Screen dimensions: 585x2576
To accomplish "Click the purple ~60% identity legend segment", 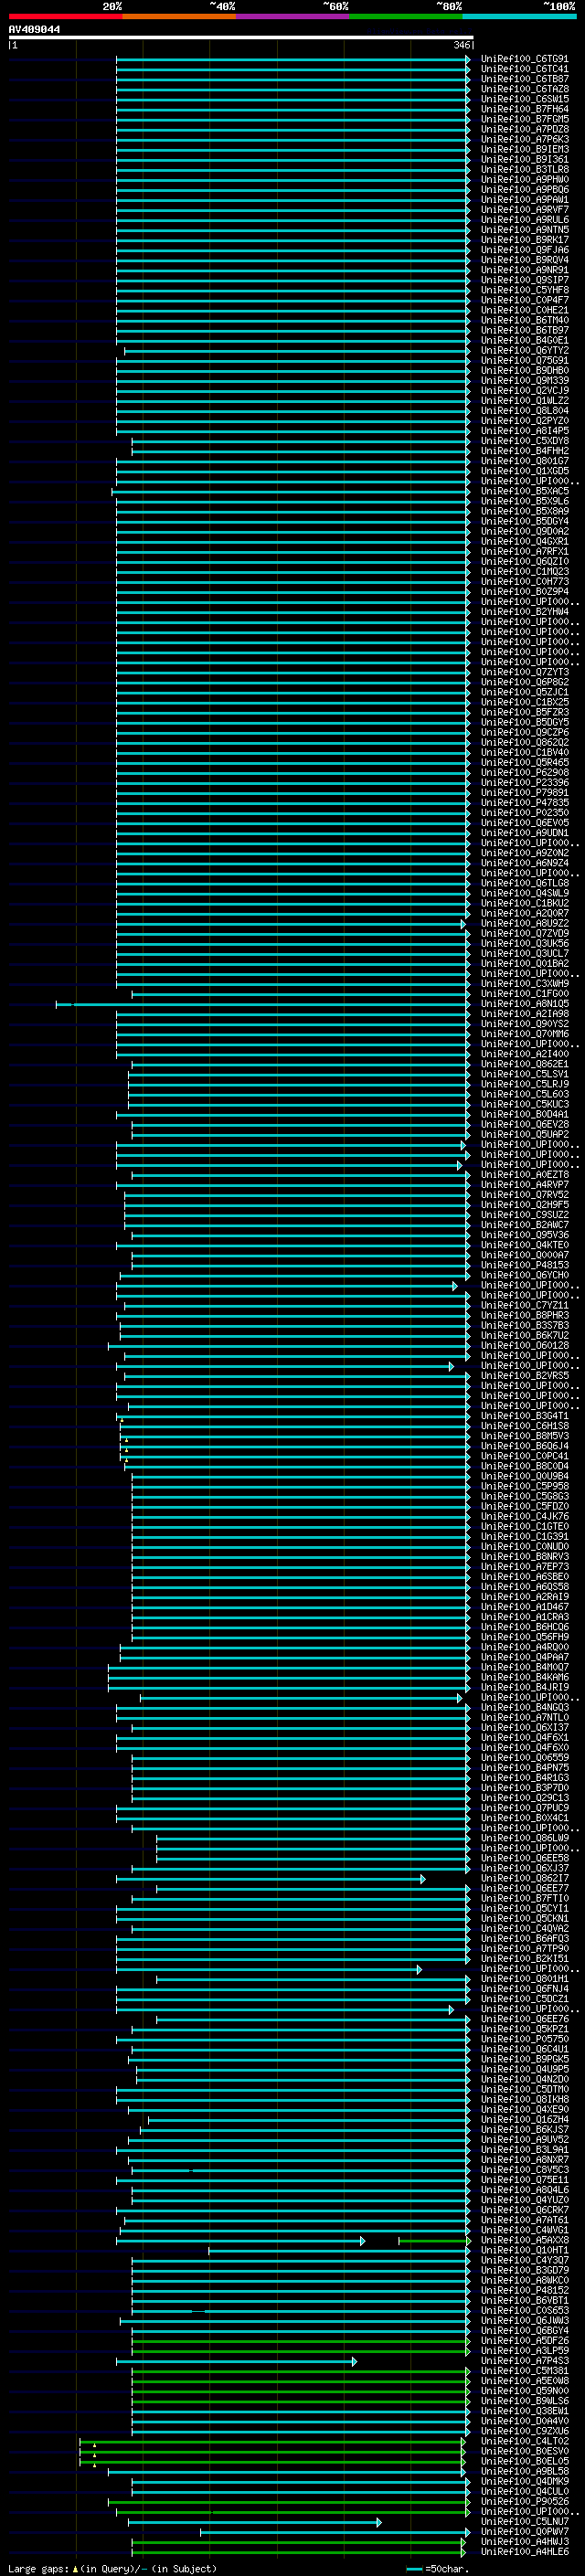I will 293,16.
